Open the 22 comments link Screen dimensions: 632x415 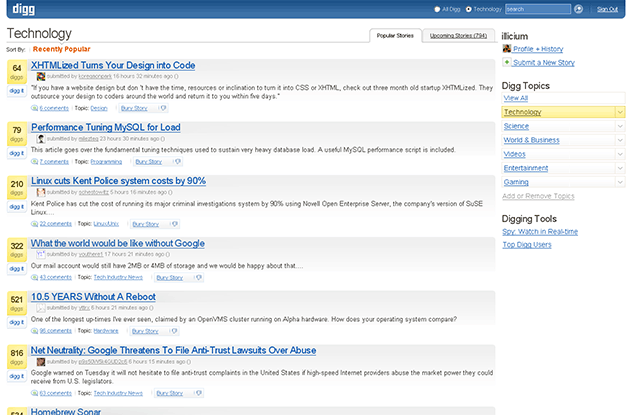click(56, 224)
